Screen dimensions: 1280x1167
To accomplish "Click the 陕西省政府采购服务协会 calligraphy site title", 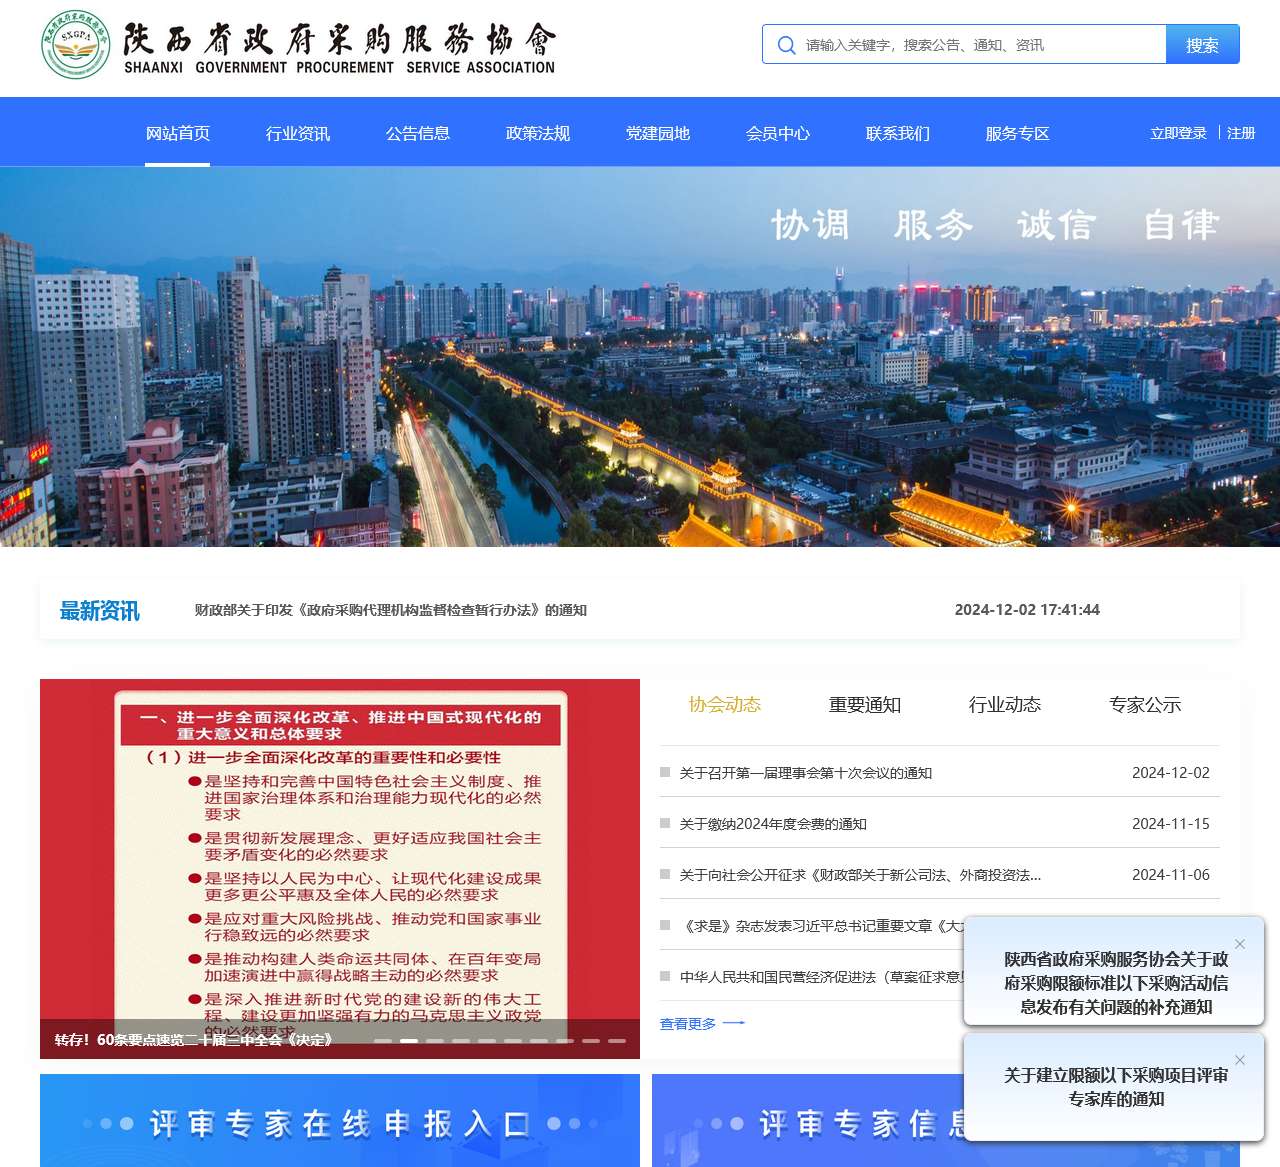I will 340,39.
